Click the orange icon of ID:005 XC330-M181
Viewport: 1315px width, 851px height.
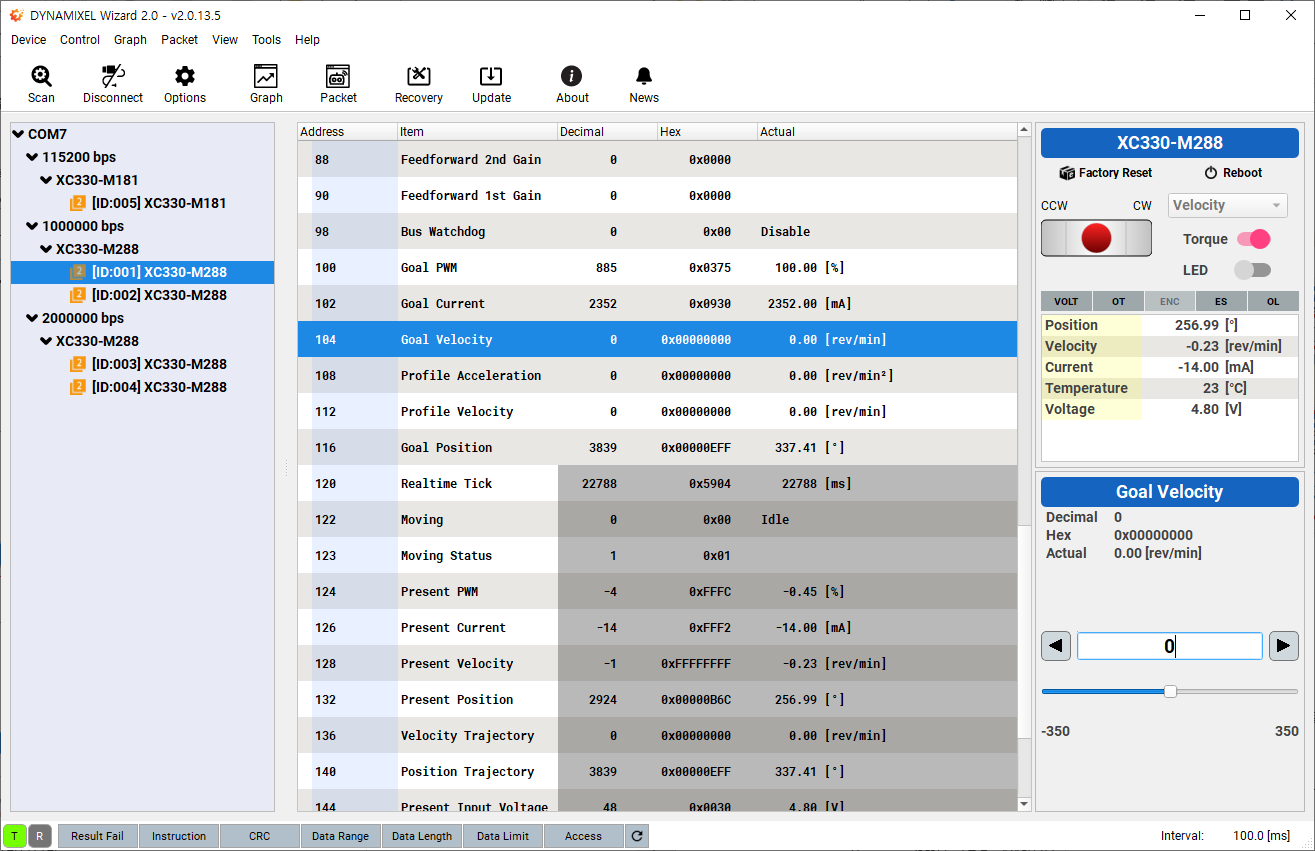[x=78, y=203]
